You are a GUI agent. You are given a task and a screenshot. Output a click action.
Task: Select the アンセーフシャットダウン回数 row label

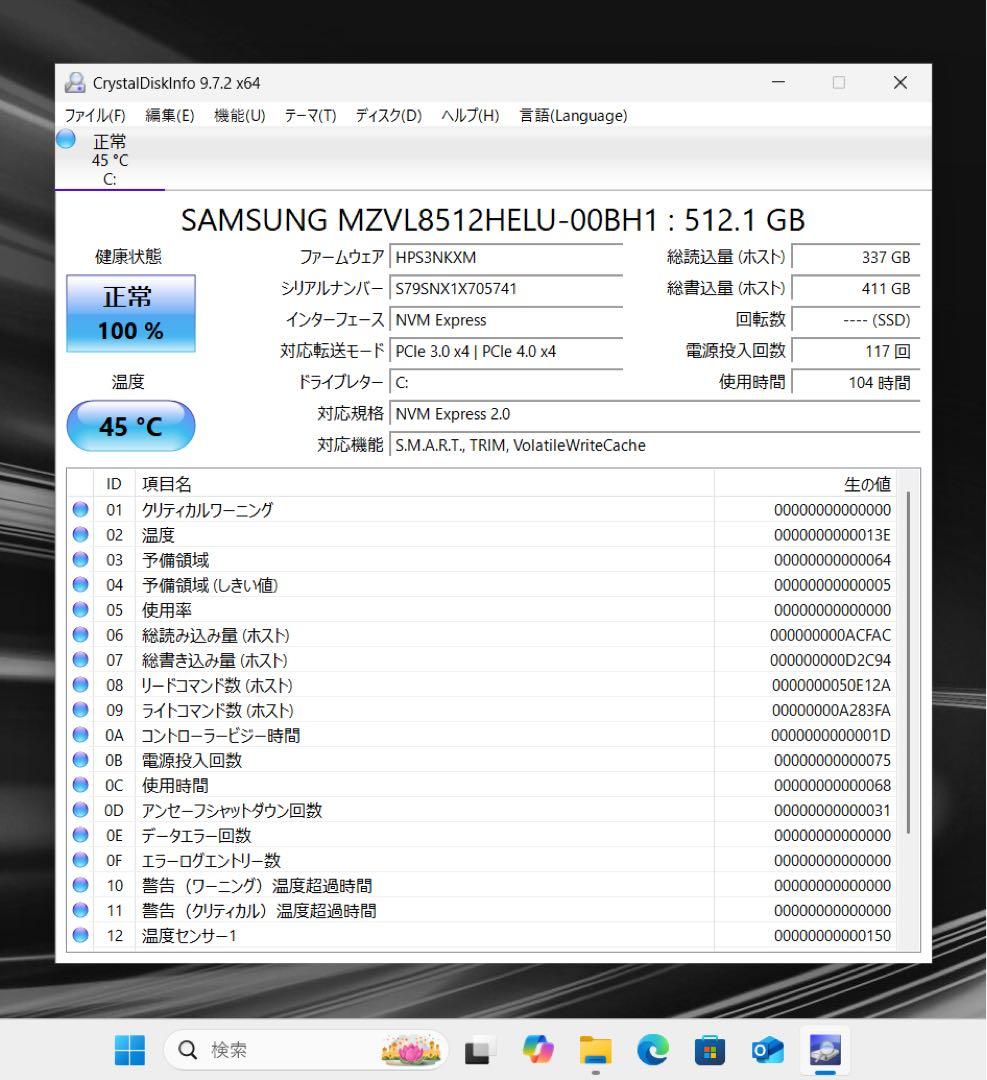232,810
